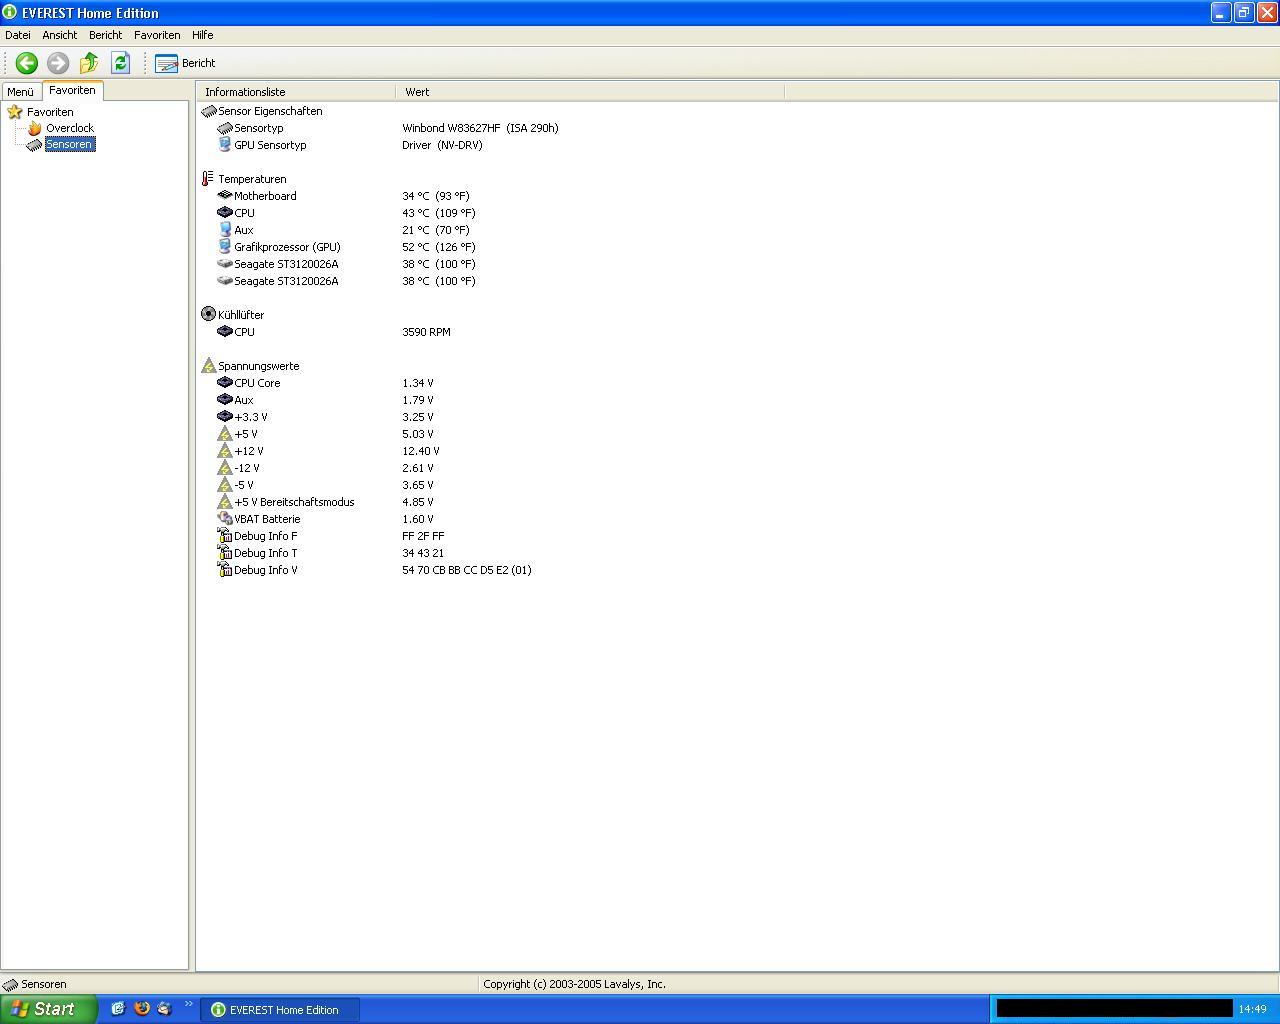1280x1024 pixels.
Task: Click the CPU Core voltage icon
Action: tap(225, 383)
